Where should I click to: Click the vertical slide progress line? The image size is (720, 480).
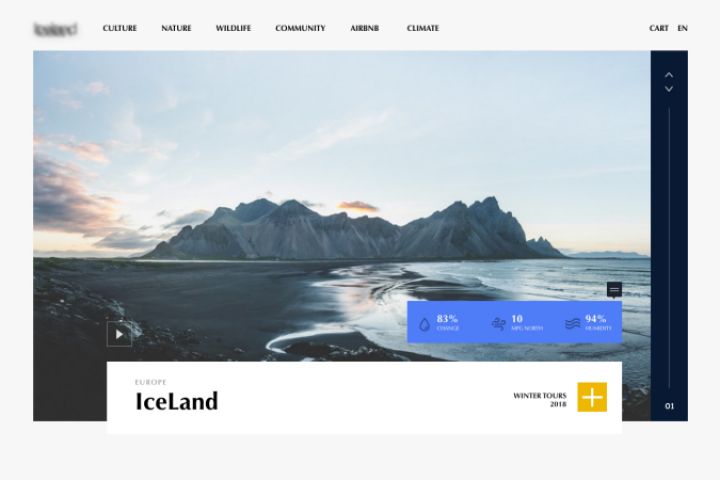tap(669, 248)
